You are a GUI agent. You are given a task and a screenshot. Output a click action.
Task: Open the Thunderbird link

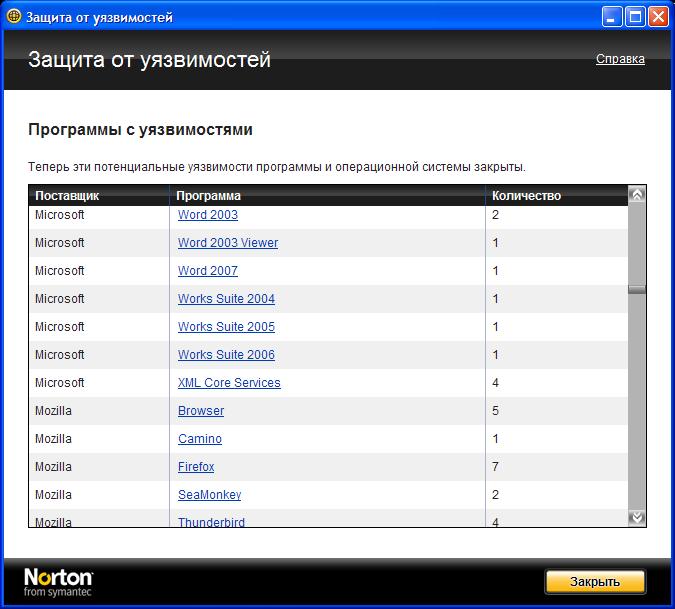coord(211,522)
